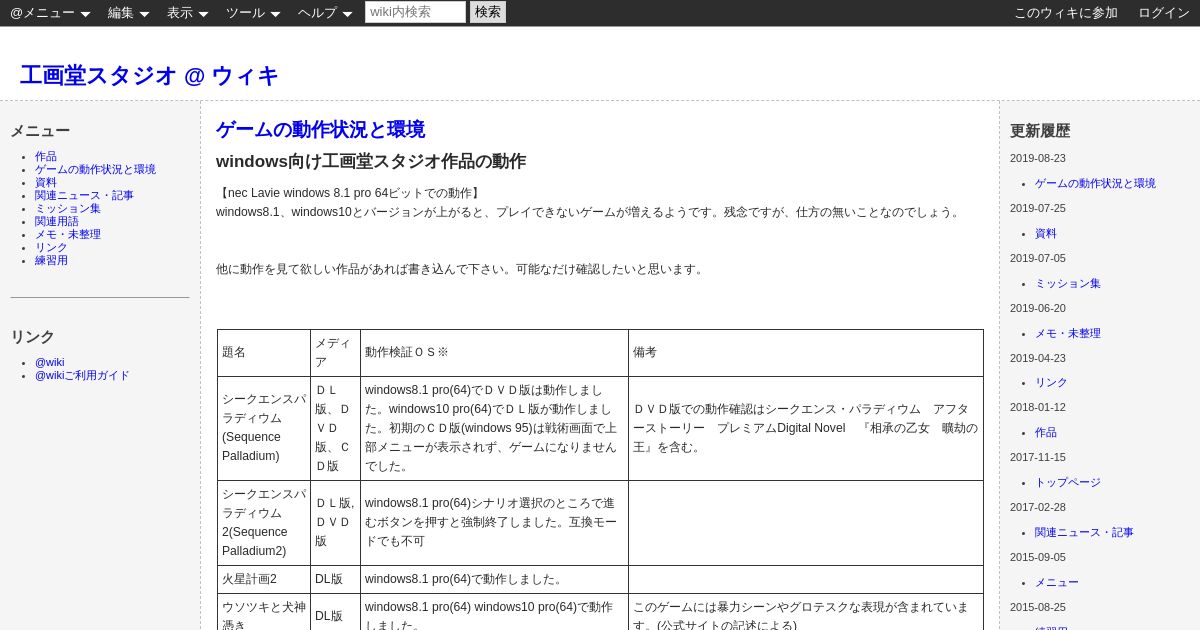Open ゲームの動作状況と環境 in the left menu
This screenshot has width=1200, height=630.
coord(95,170)
